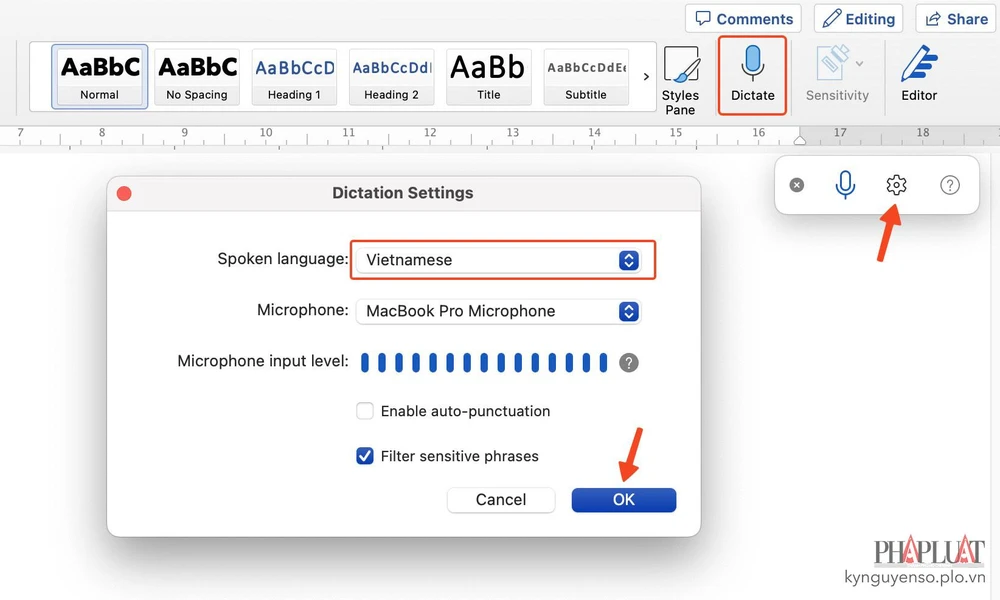Image resolution: width=1000 pixels, height=600 pixels.
Task: Click microphone input level help icon
Action: 628,362
